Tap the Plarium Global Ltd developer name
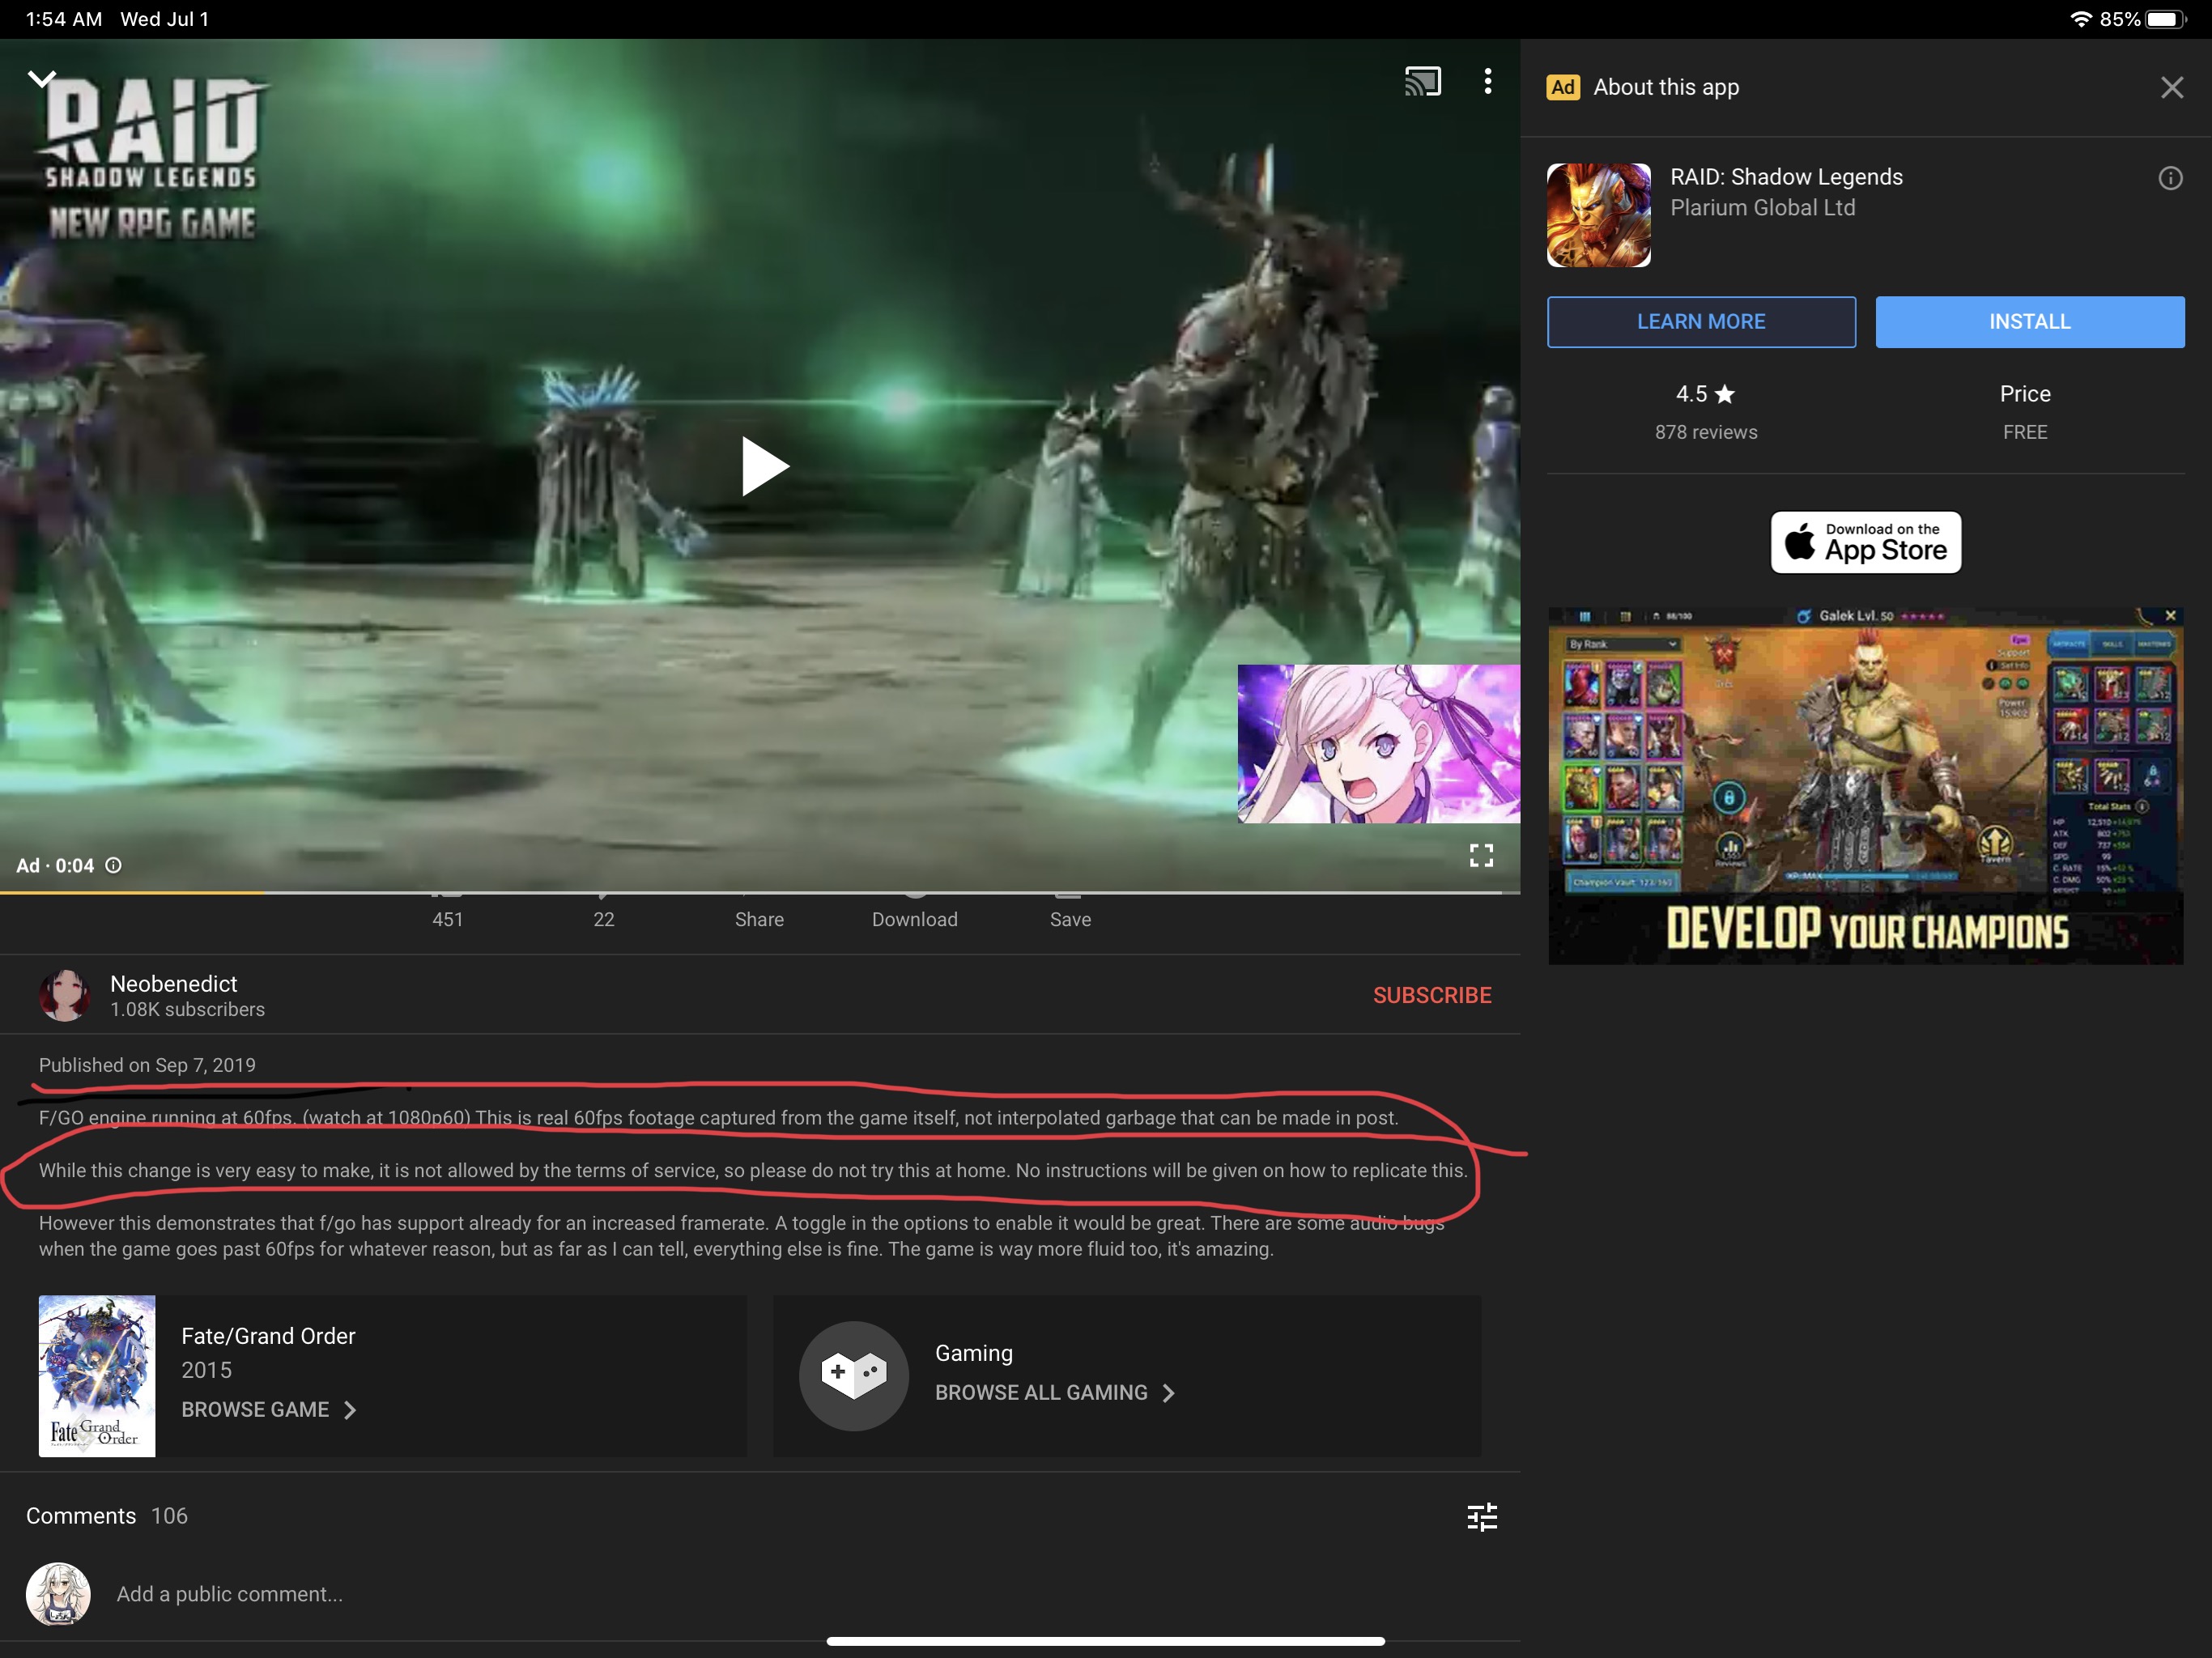This screenshot has width=2212, height=1658. coord(1762,208)
